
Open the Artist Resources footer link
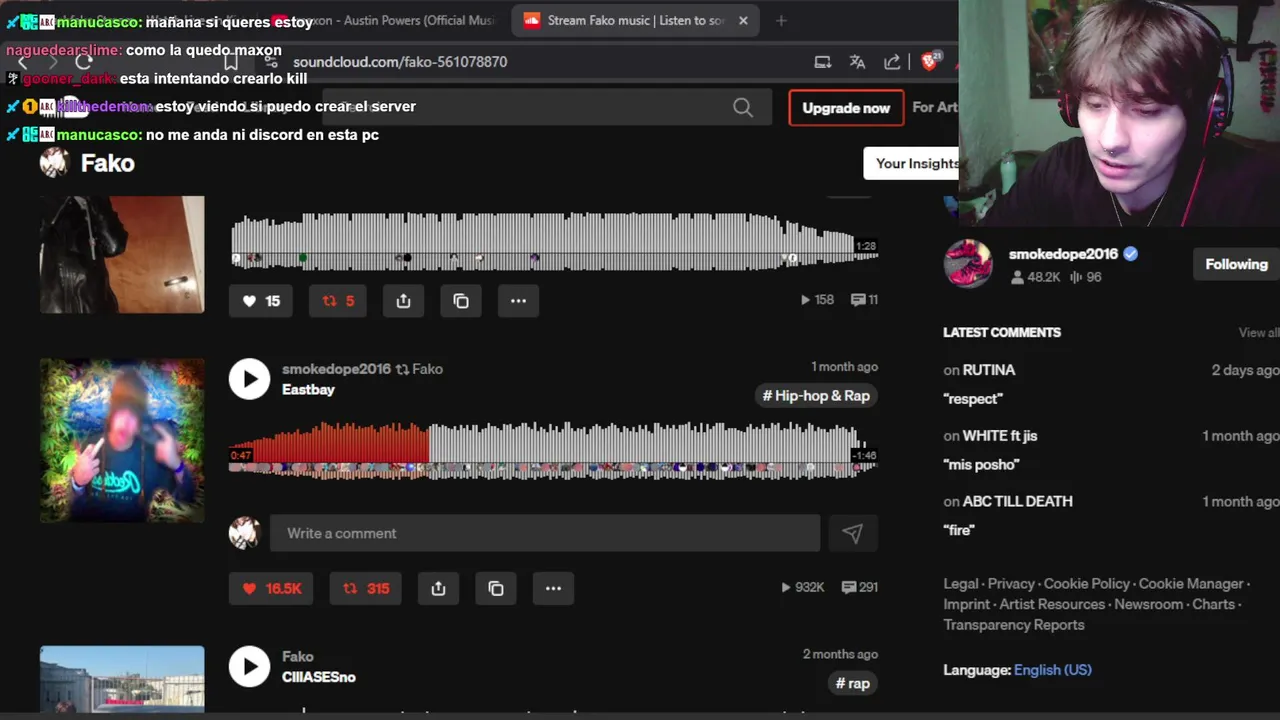point(1053,604)
